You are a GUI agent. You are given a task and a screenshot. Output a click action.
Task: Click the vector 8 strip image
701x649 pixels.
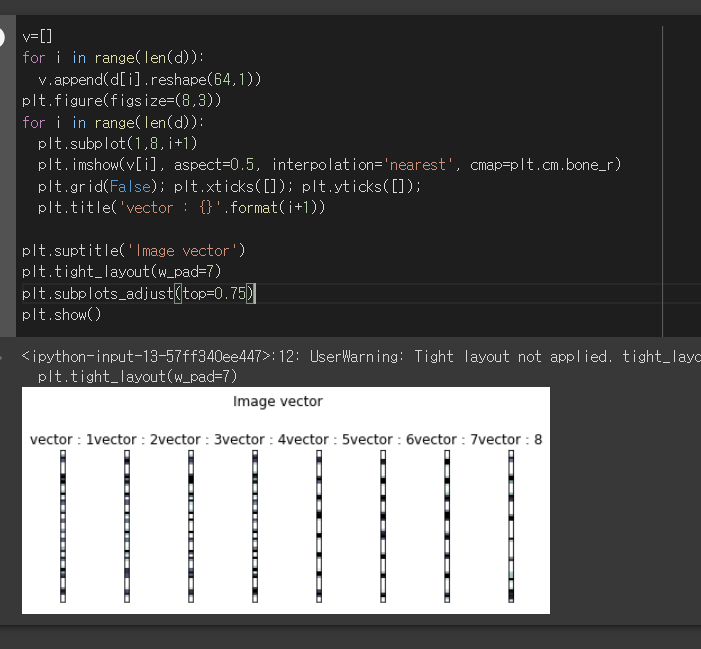coord(511,526)
